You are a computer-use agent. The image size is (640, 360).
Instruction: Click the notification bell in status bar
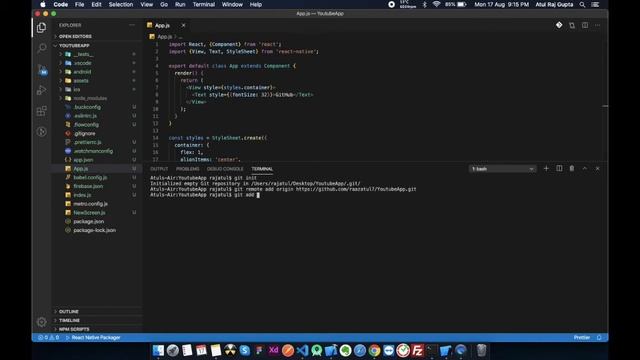coord(599,338)
